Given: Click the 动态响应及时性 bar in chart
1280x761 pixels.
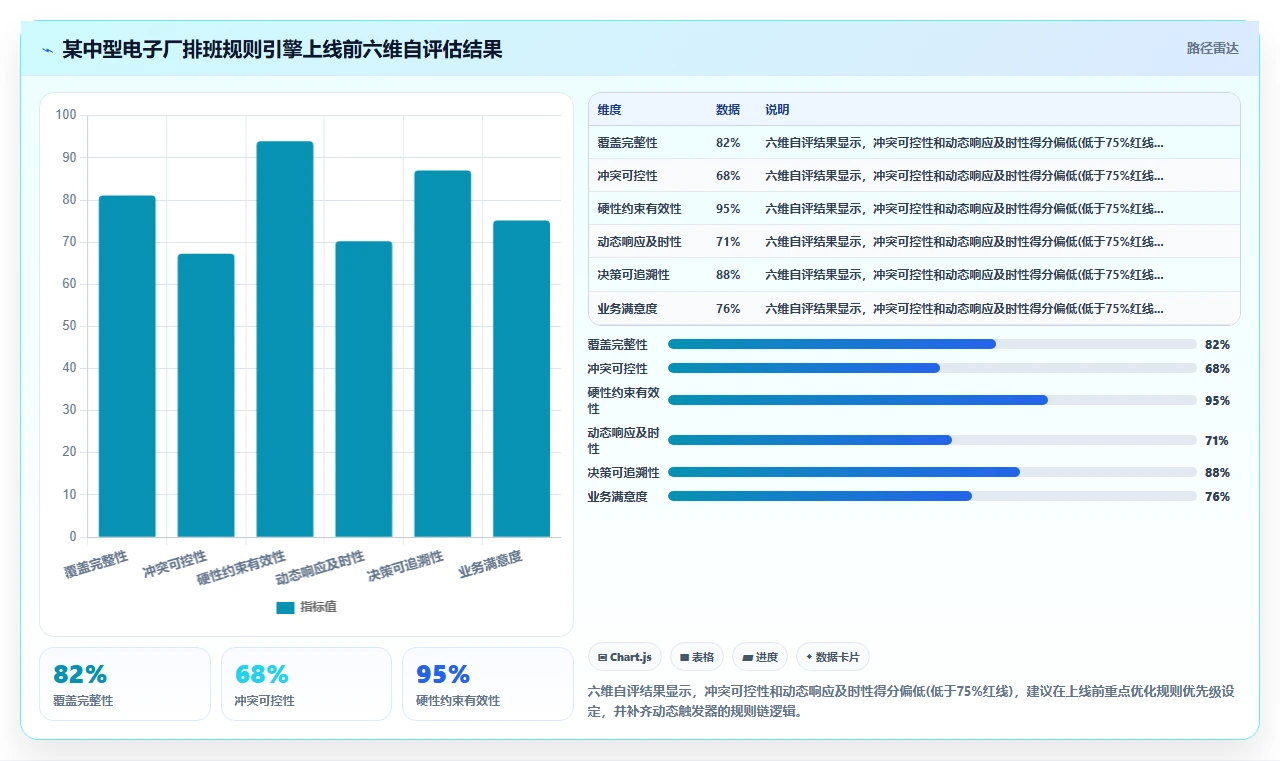Looking at the screenshot, I should [364, 389].
